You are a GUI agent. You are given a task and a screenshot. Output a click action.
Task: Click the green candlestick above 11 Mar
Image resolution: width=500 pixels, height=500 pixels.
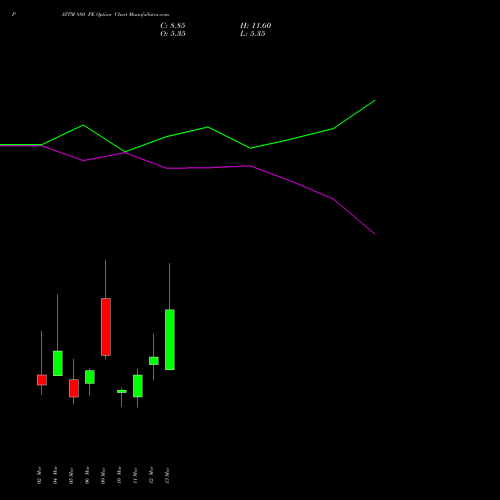(x=138, y=386)
